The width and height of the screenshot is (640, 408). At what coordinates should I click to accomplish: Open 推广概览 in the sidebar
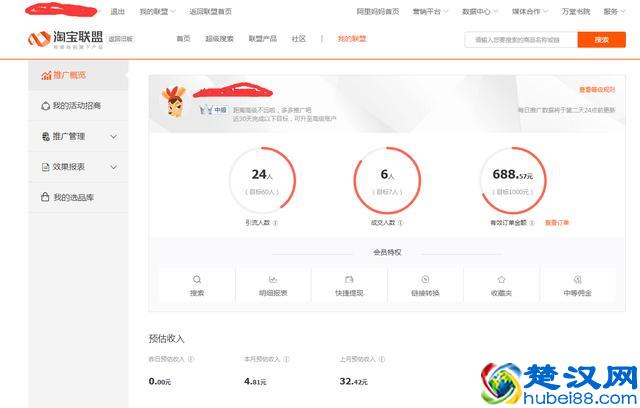[x=78, y=75]
